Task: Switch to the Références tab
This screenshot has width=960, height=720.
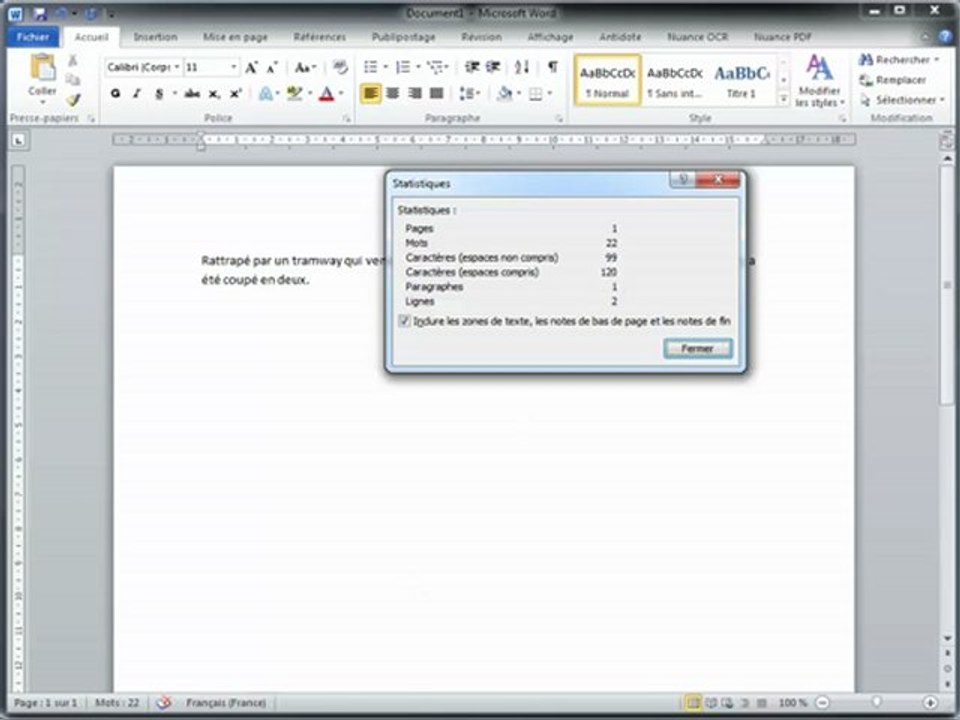Action: coord(319,37)
